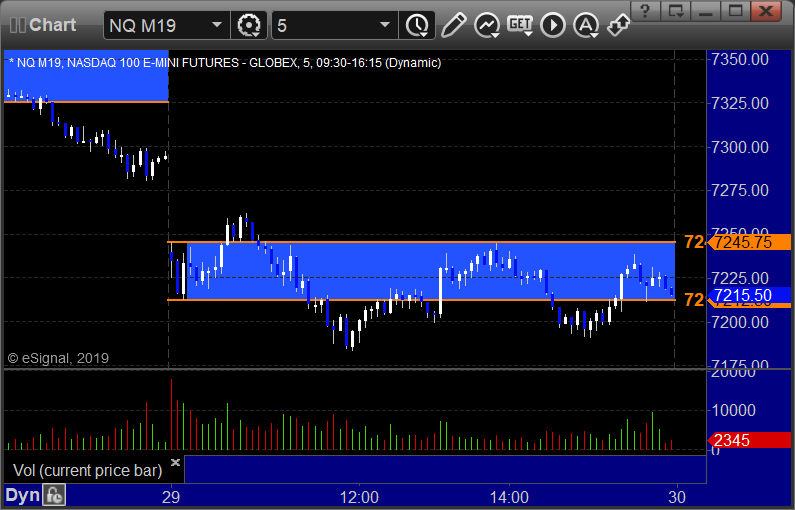
Task: Open the window options dropdown button
Action: click(x=675, y=11)
